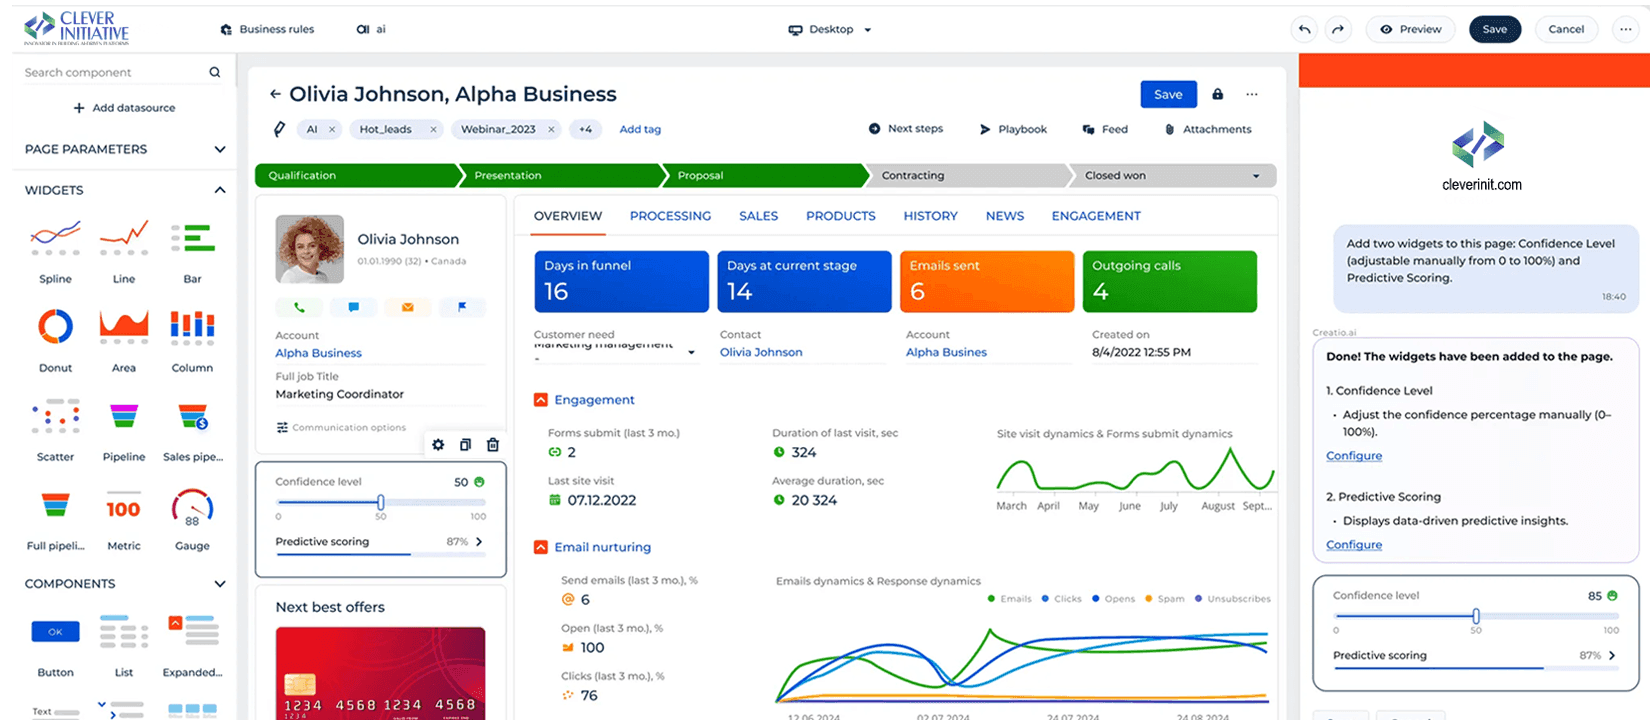Screen dimensions: 1650x720
Task: Click the Confidence level slider handle
Action: (x=380, y=502)
